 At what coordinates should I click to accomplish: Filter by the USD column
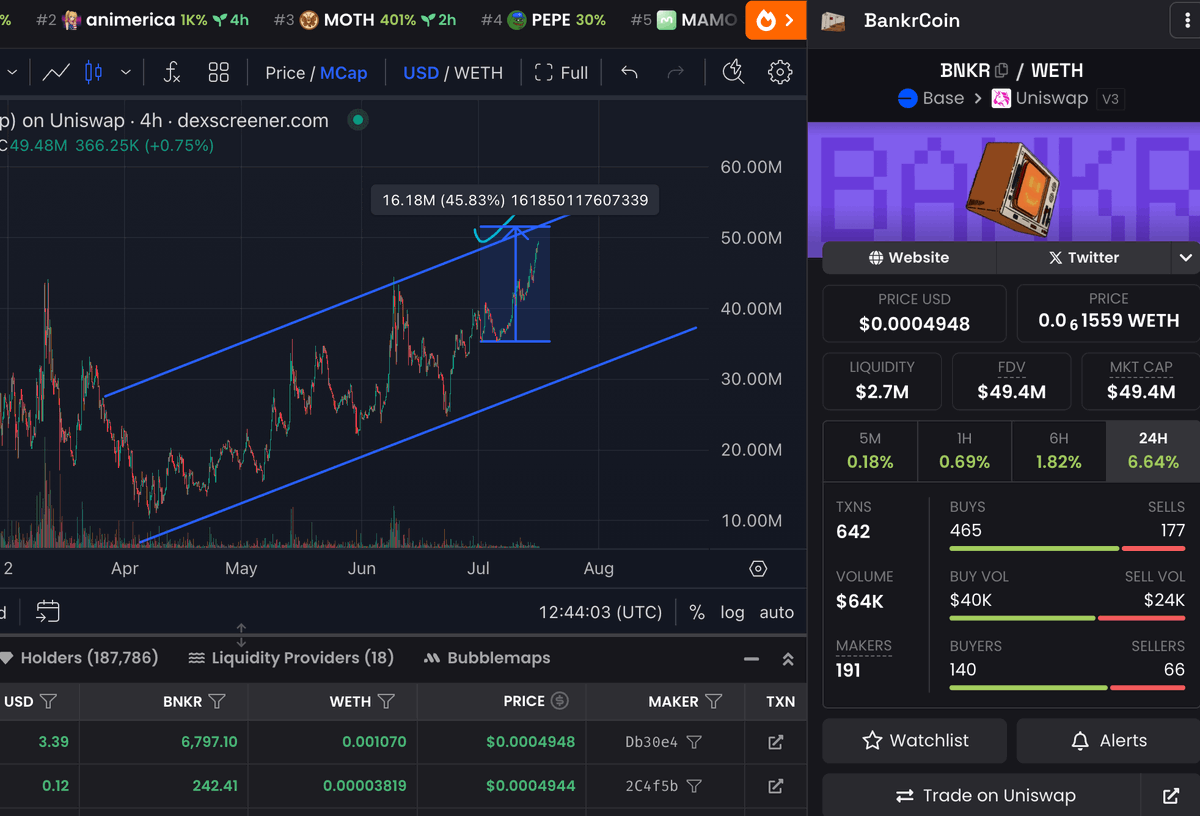(47, 701)
